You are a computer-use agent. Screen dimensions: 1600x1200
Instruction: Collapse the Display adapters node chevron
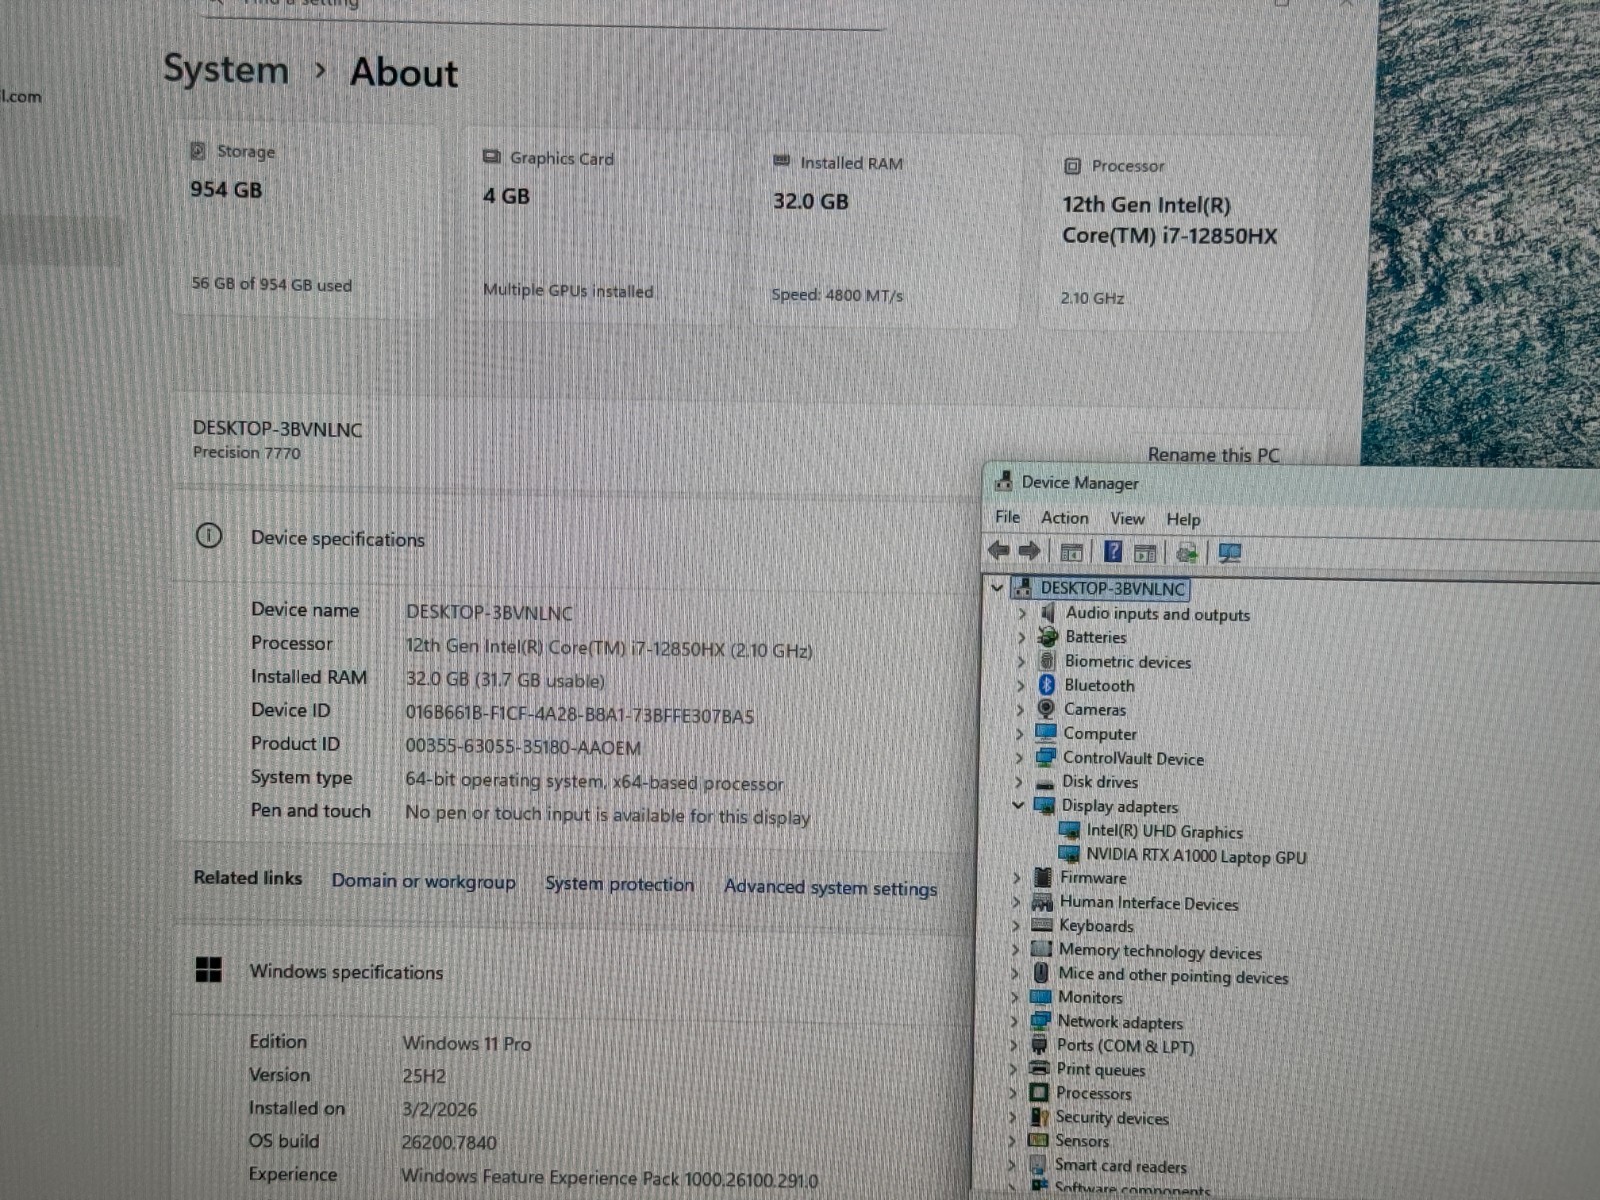(x=1018, y=805)
